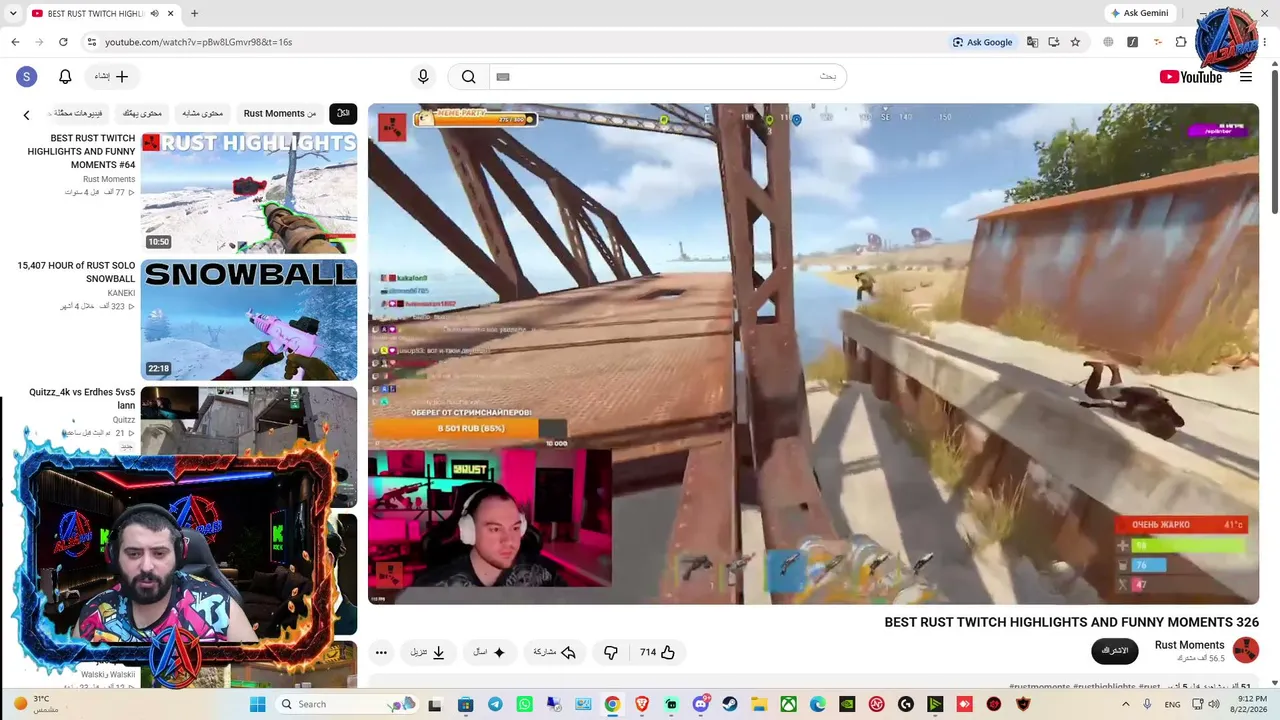1280x720 pixels.
Task: Open 'BEST RUST TWITCH HIGHLIGHTS AND FUNNY MOMENTS #64' title
Action: click(x=82, y=151)
